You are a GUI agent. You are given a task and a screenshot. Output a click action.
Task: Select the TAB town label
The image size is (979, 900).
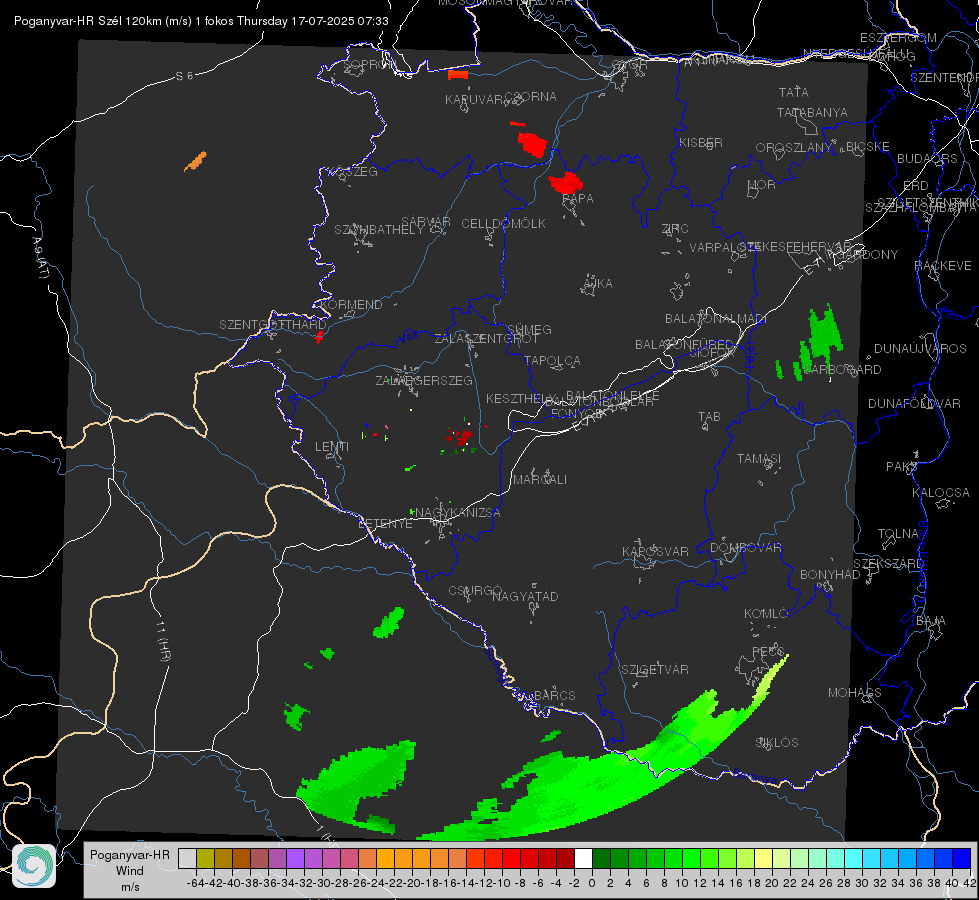coord(709,417)
